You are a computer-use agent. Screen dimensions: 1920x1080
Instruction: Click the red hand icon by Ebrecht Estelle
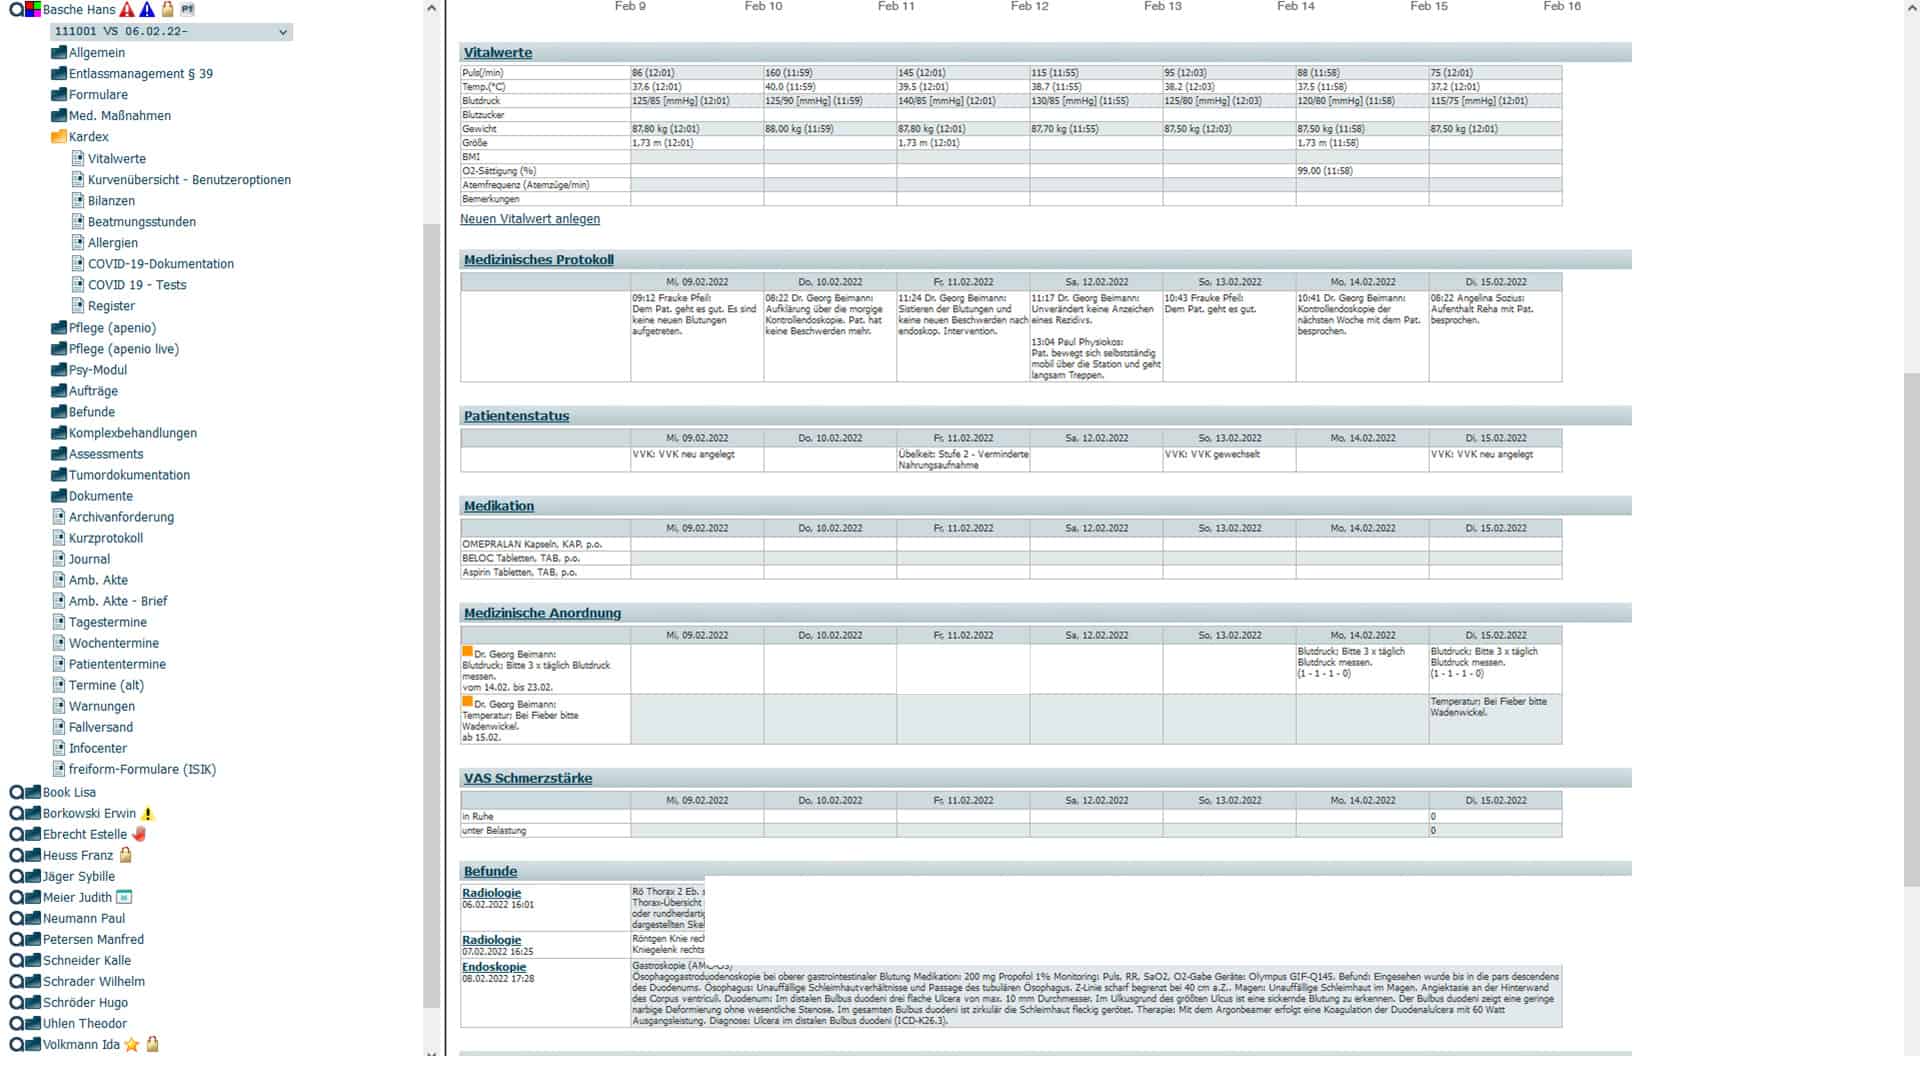point(139,834)
